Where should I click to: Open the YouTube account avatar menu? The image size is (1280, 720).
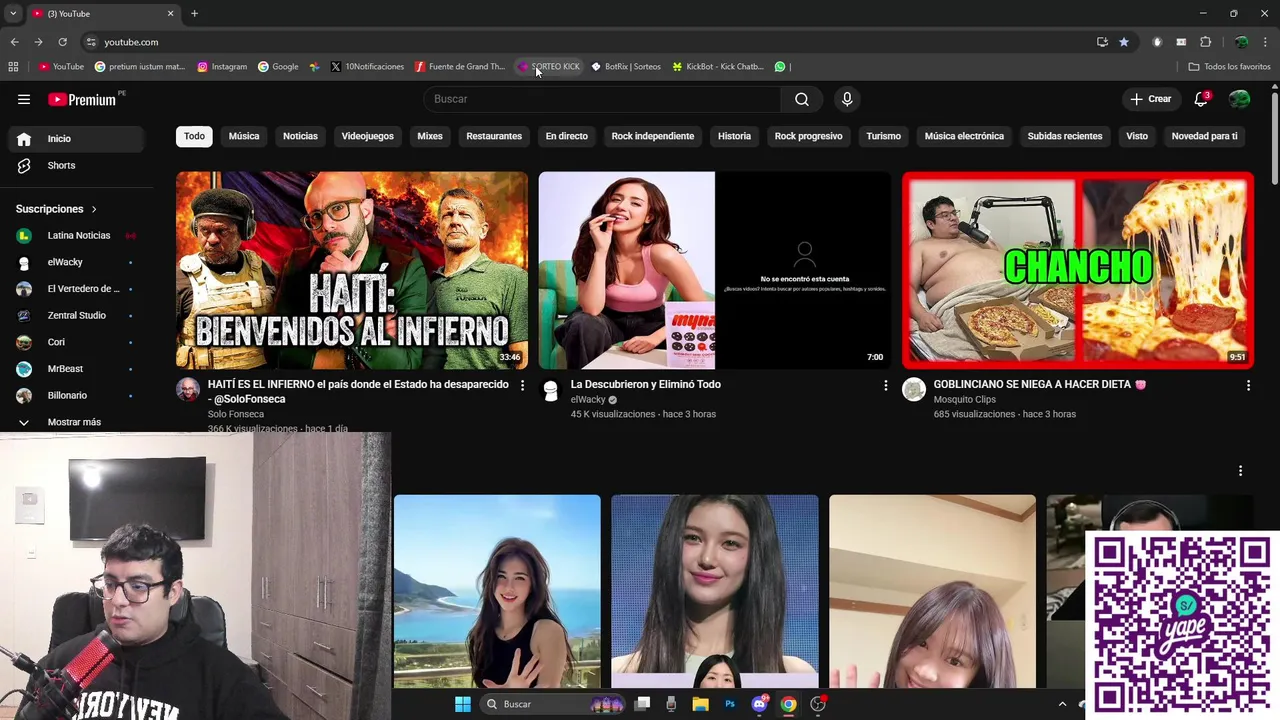(1239, 99)
